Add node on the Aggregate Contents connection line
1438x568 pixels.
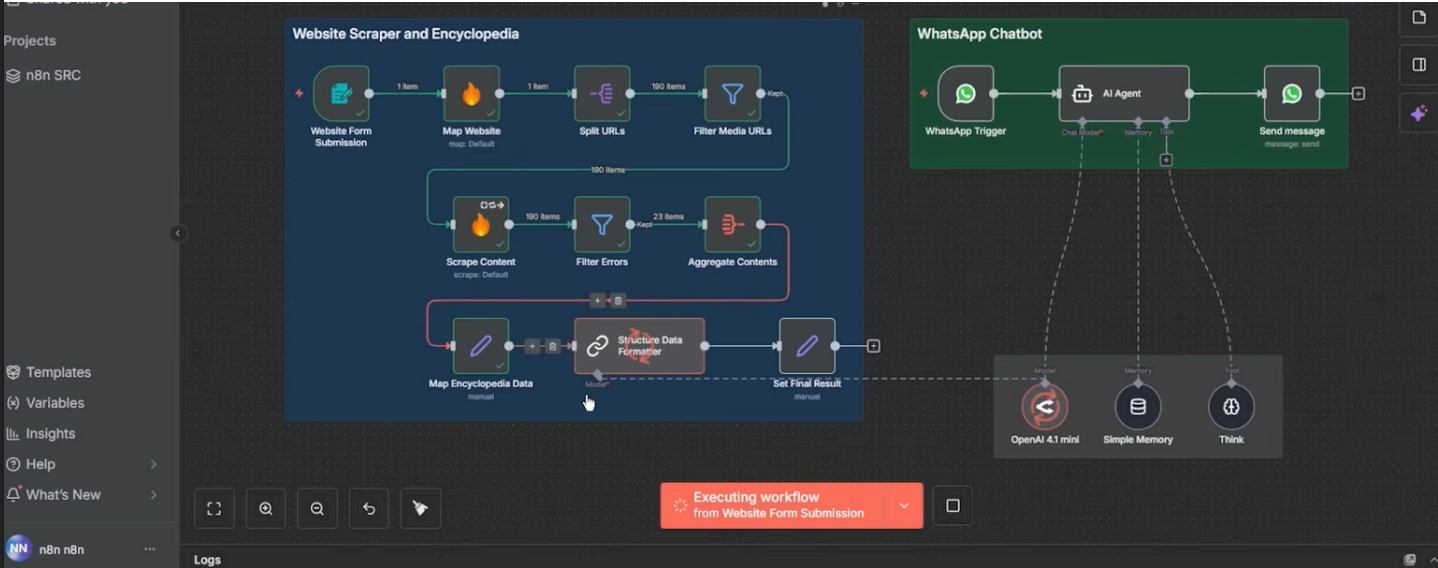click(597, 300)
